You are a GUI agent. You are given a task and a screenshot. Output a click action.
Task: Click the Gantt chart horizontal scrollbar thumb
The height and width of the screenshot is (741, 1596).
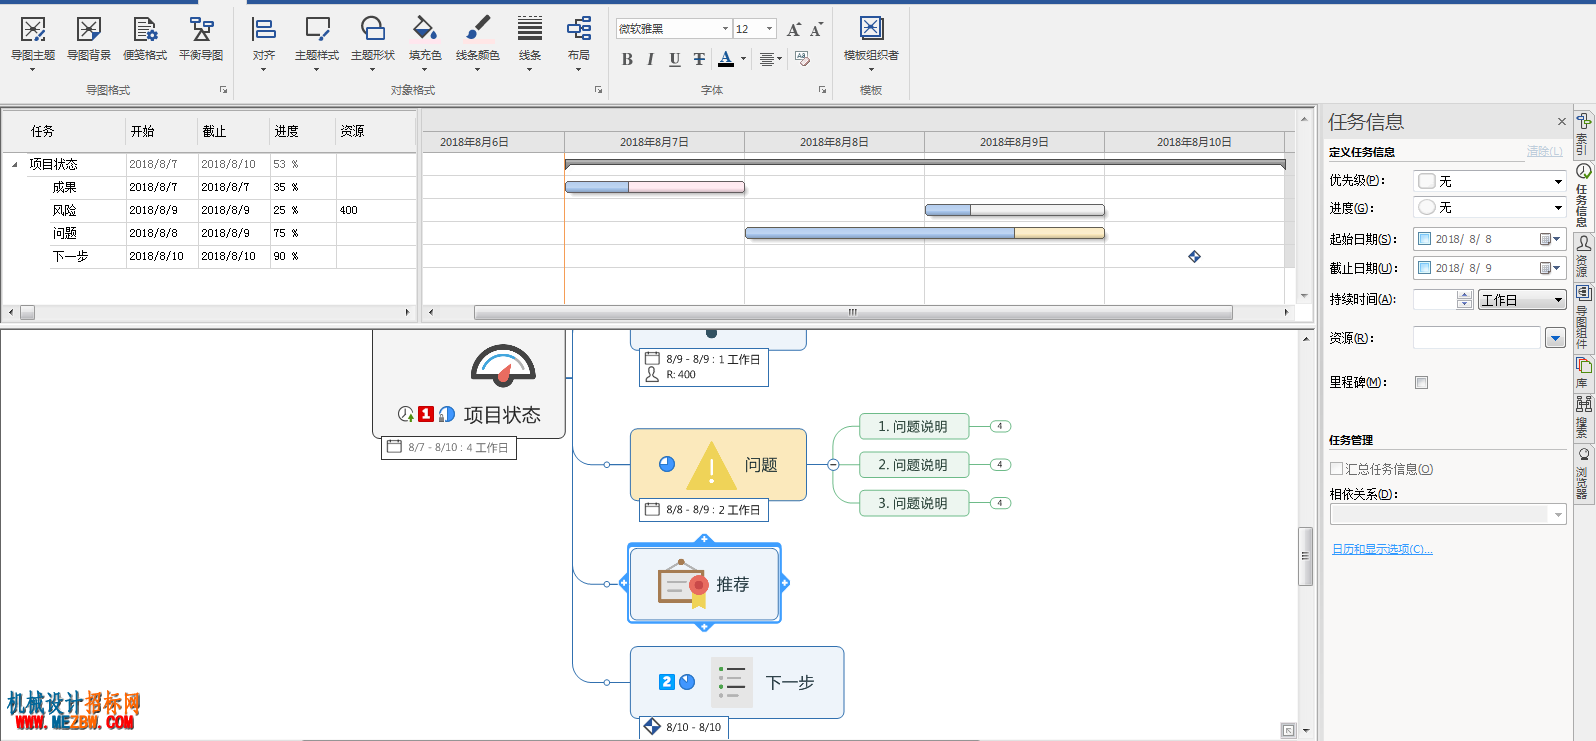pos(853,312)
